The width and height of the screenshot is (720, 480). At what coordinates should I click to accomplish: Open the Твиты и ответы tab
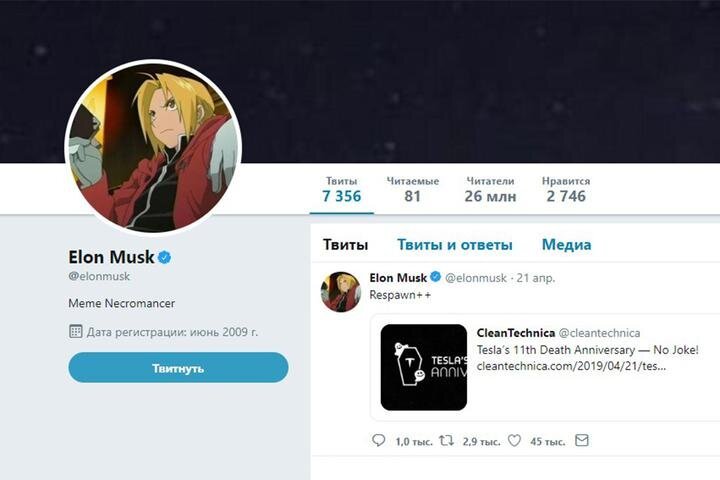coord(454,244)
